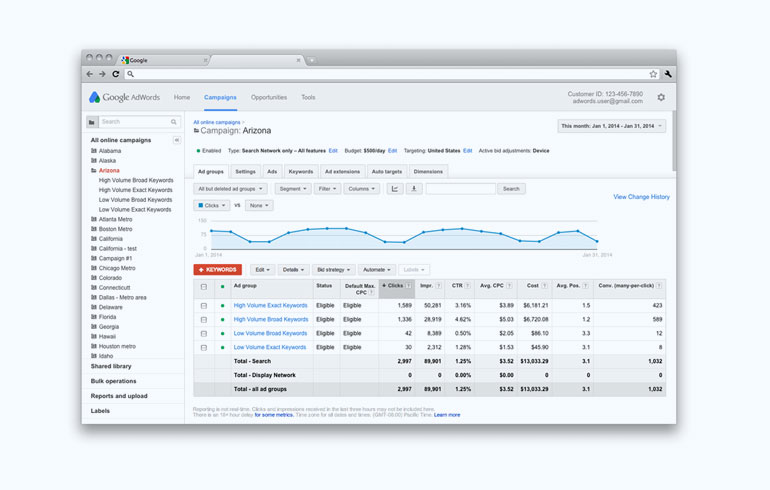Open the browser wrench menu icon
Viewport: 770px width, 490px height.
click(667, 74)
